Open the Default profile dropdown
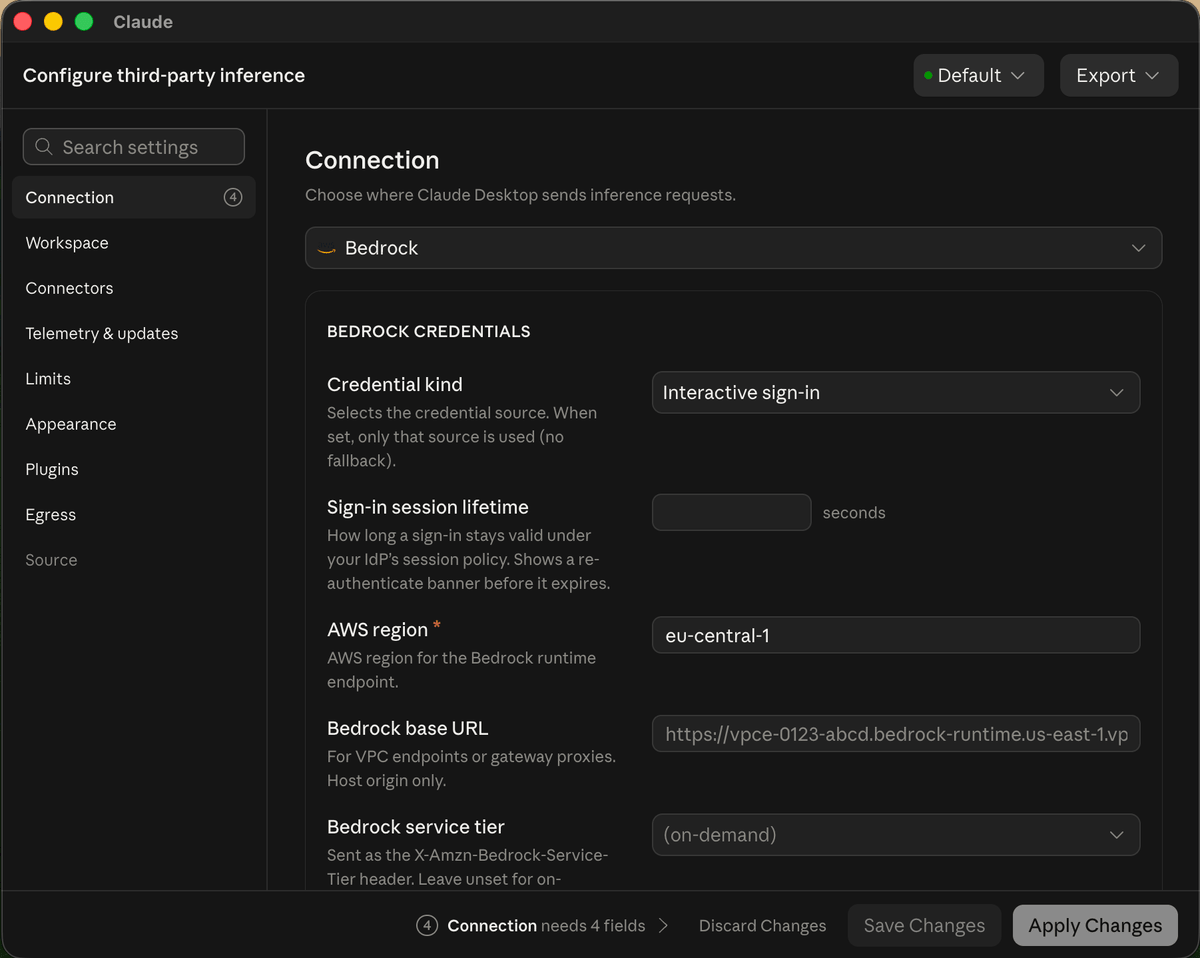 [978, 75]
